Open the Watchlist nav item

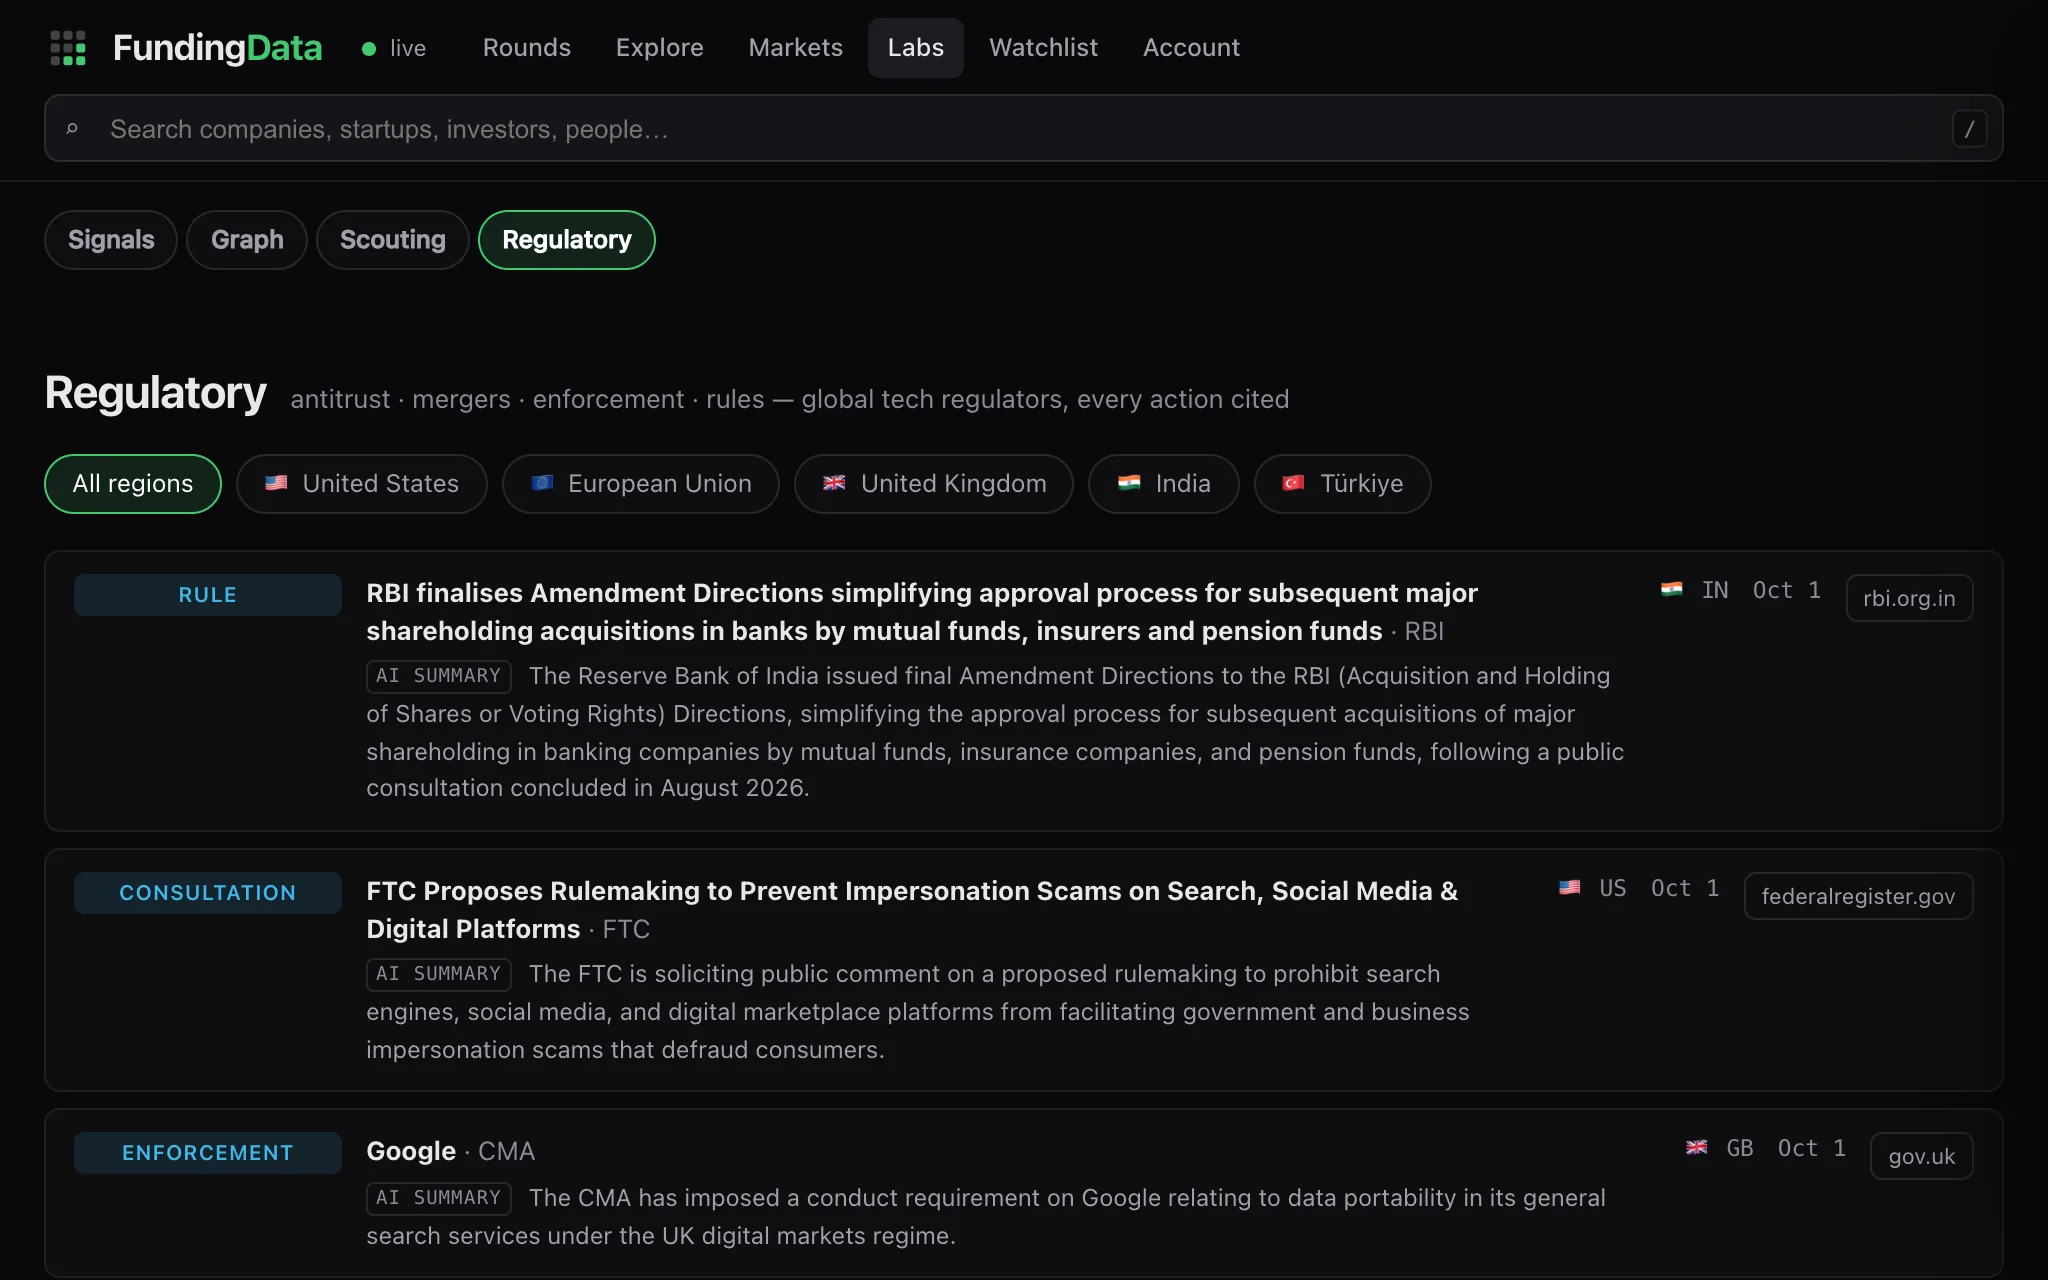[1043, 48]
